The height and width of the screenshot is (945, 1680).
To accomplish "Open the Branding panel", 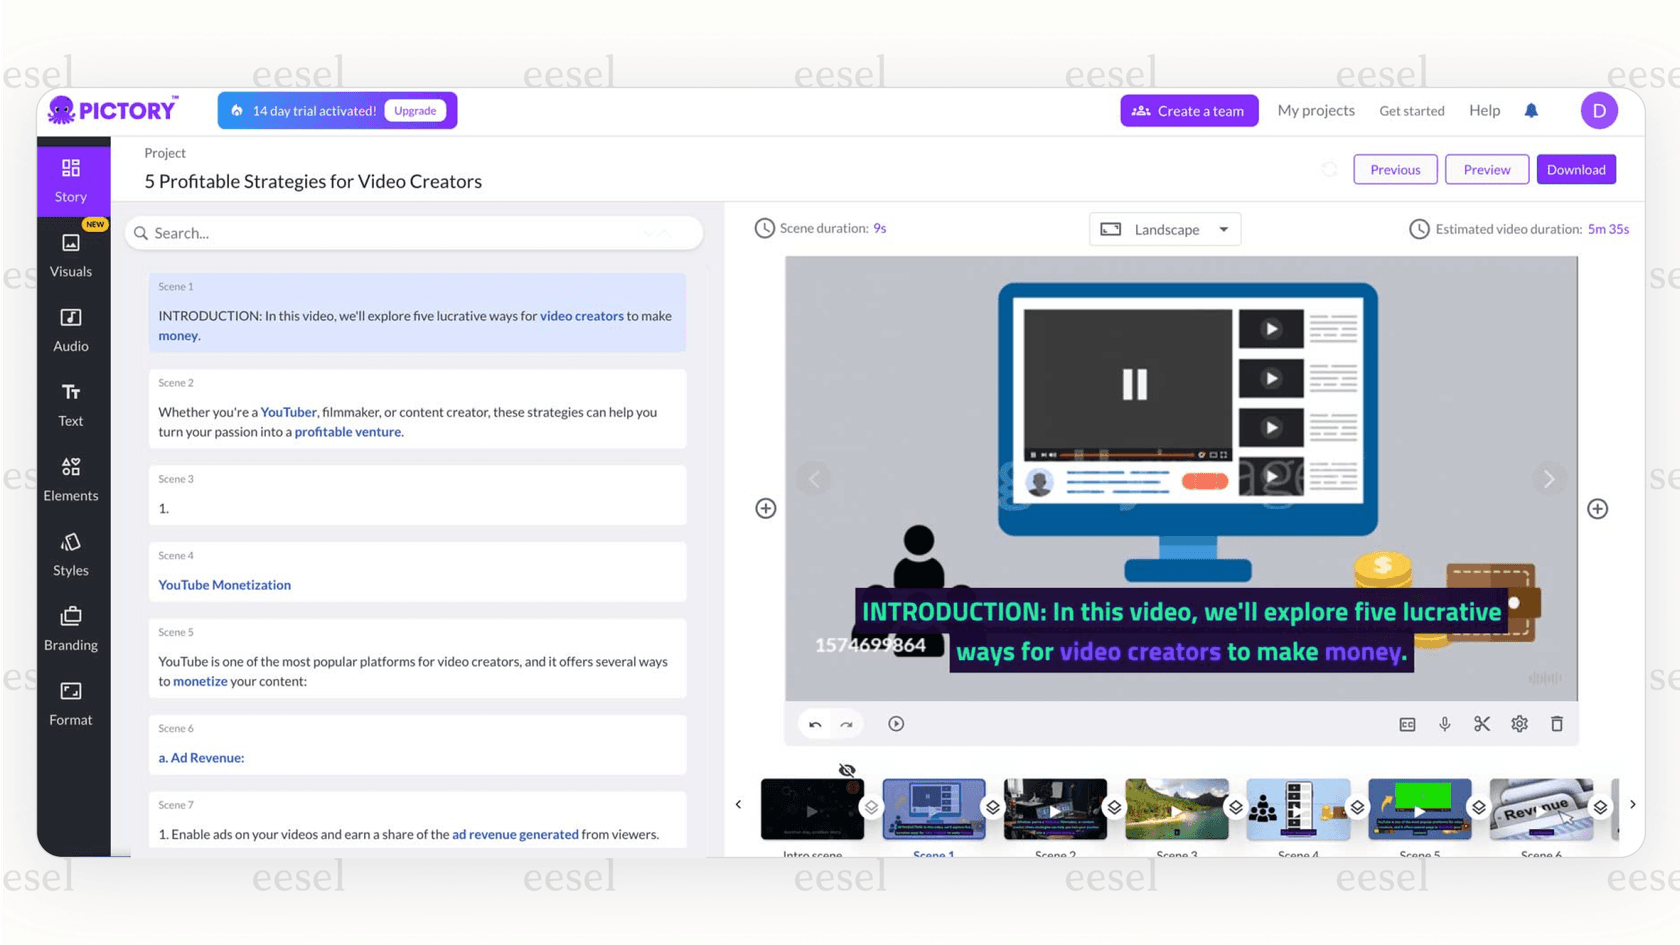I will click(70, 627).
